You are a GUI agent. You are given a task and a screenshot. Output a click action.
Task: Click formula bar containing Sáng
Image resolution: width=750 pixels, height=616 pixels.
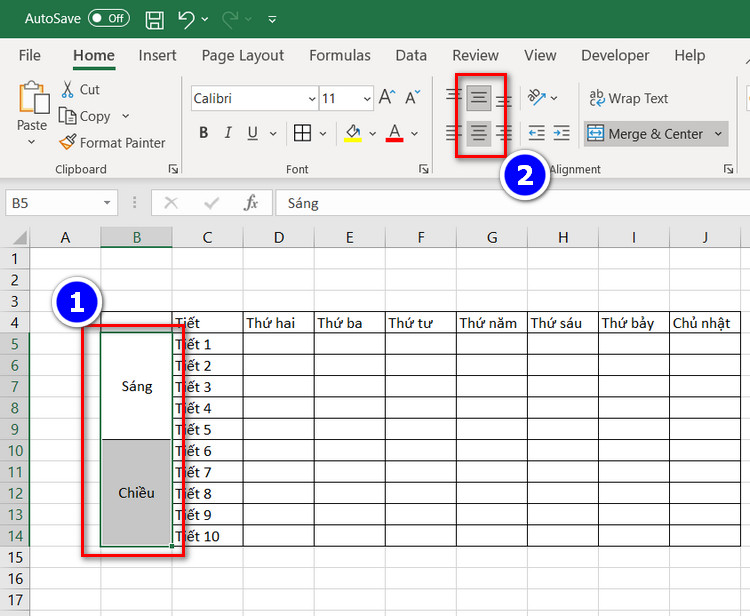click(x=513, y=203)
